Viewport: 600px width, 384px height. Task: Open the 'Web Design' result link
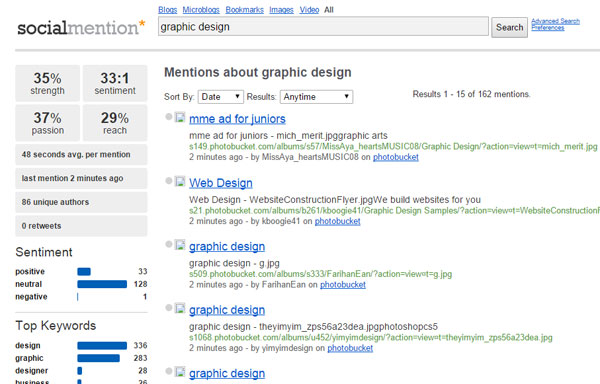[221, 183]
